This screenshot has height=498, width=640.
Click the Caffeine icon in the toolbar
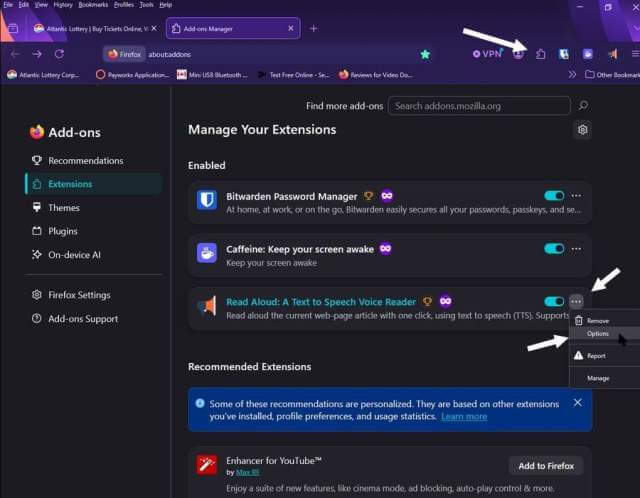click(587, 54)
